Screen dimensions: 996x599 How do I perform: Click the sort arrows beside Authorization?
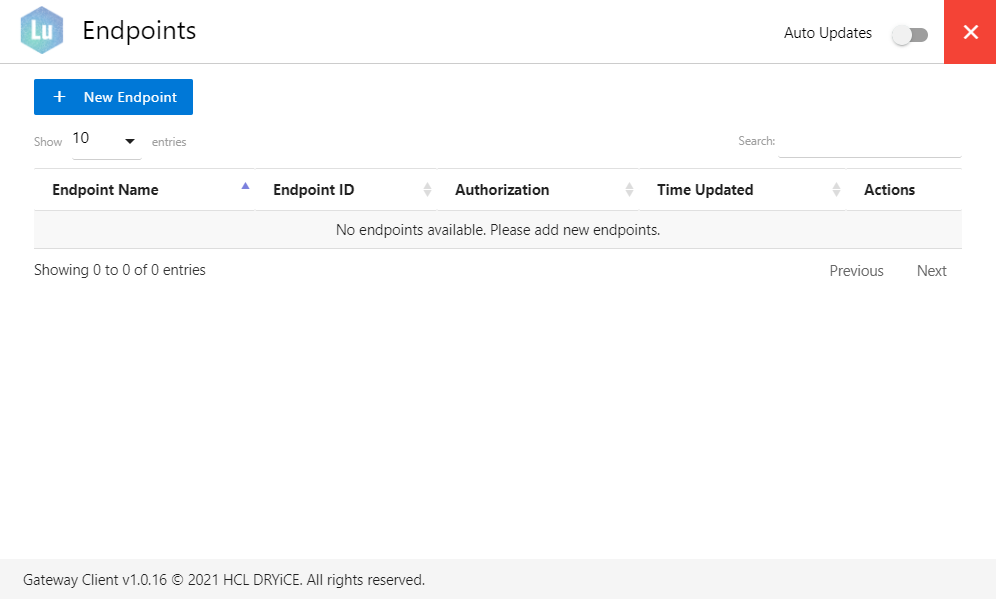click(629, 189)
